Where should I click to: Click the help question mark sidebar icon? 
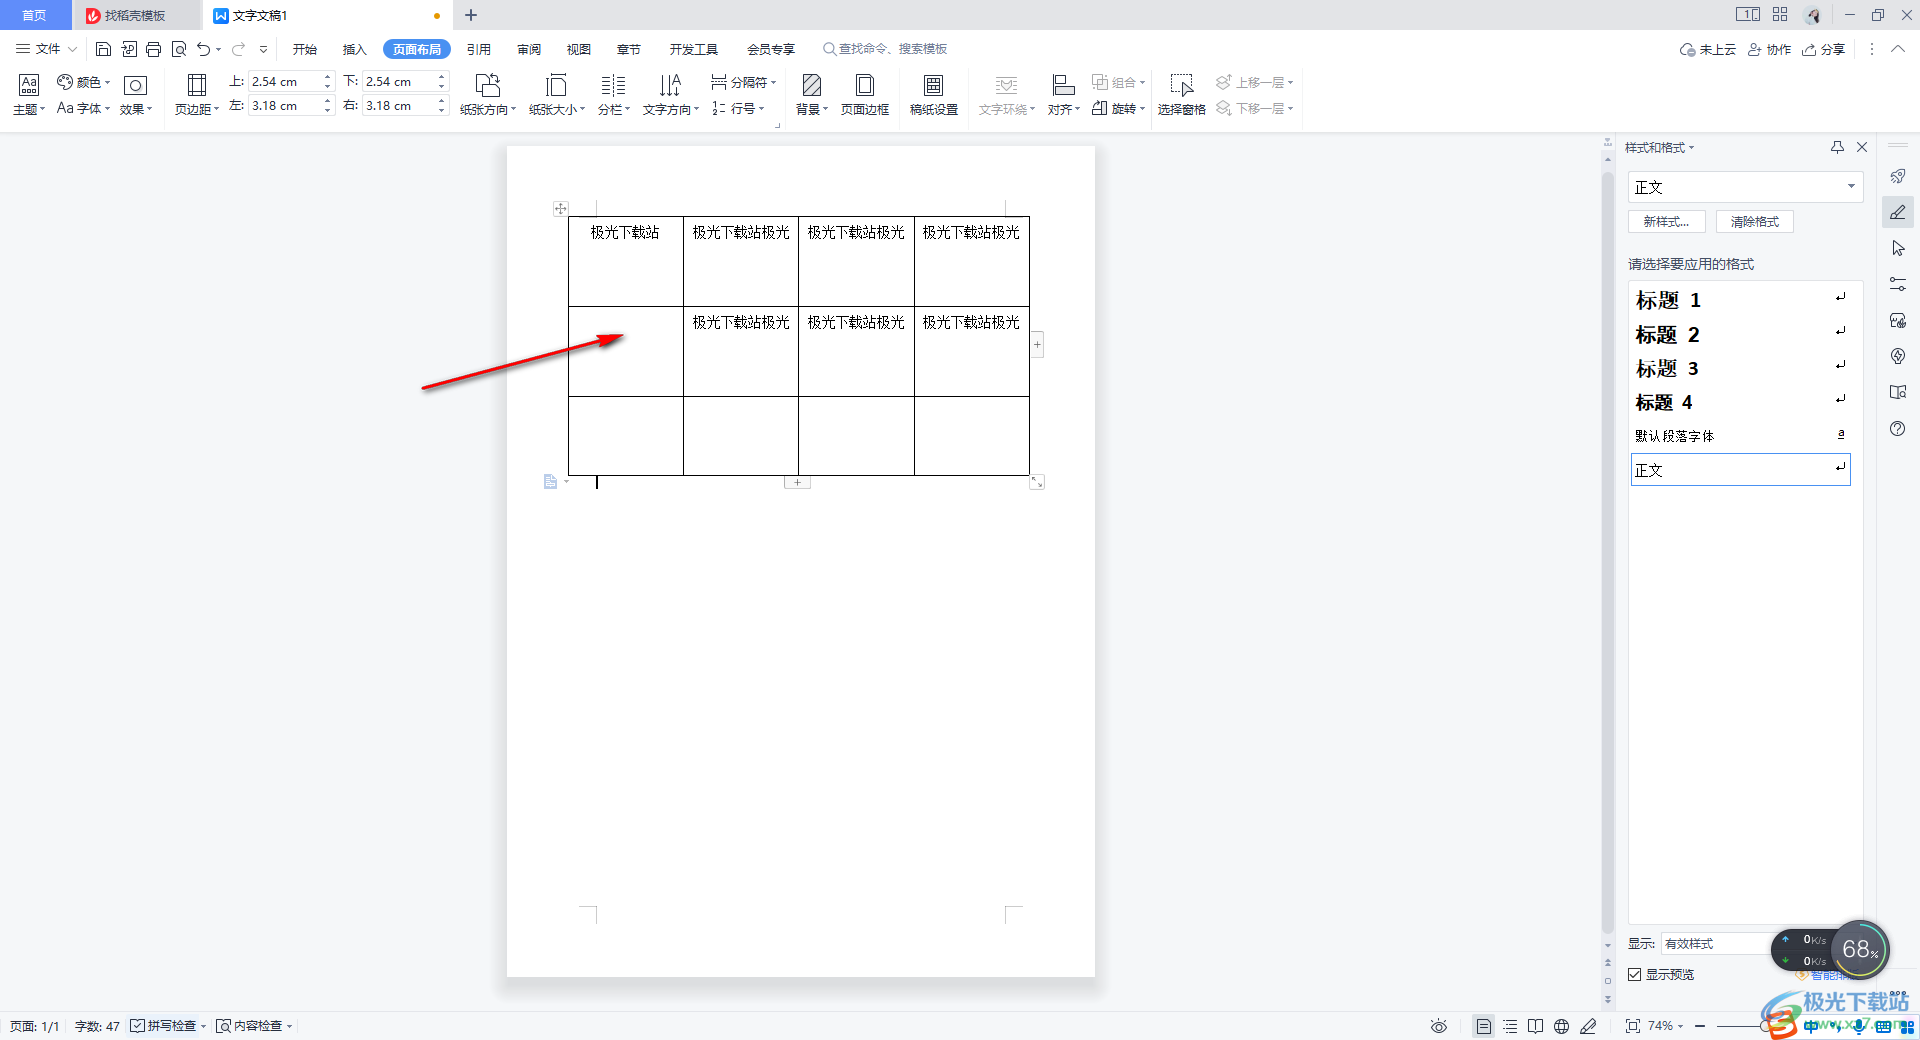pyautogui.click(x=1897, y=429)
